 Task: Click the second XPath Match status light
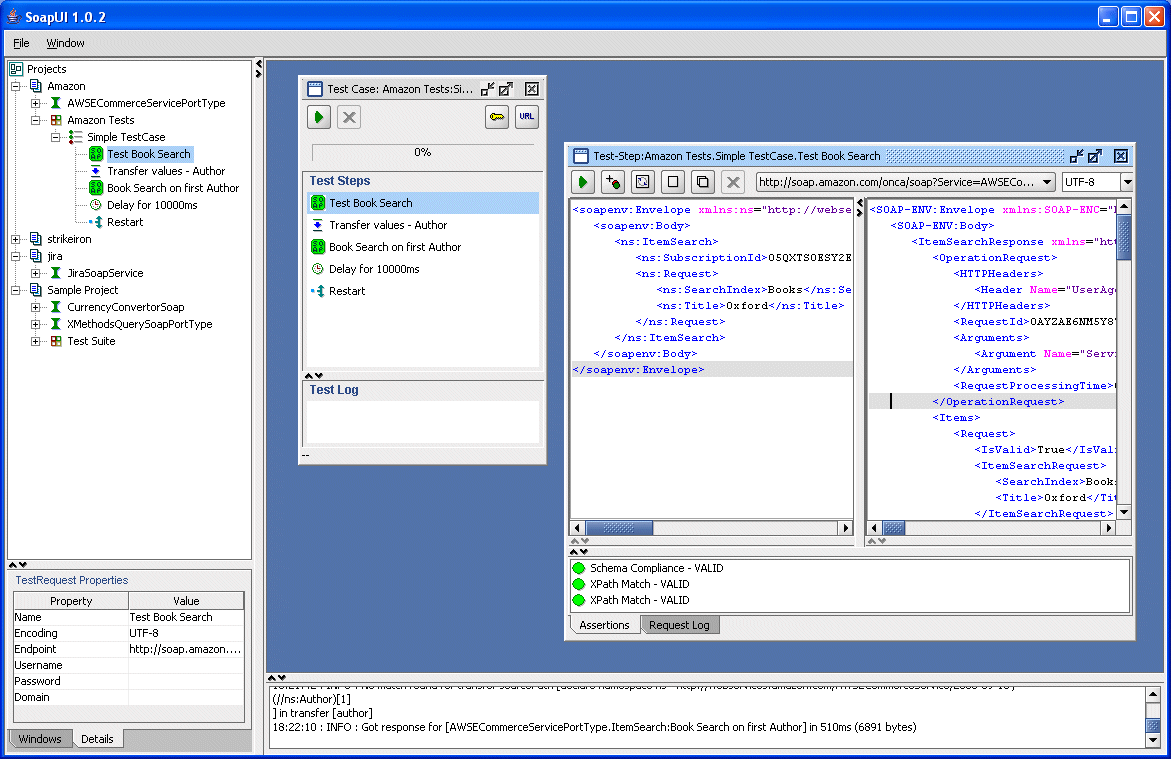578,600
